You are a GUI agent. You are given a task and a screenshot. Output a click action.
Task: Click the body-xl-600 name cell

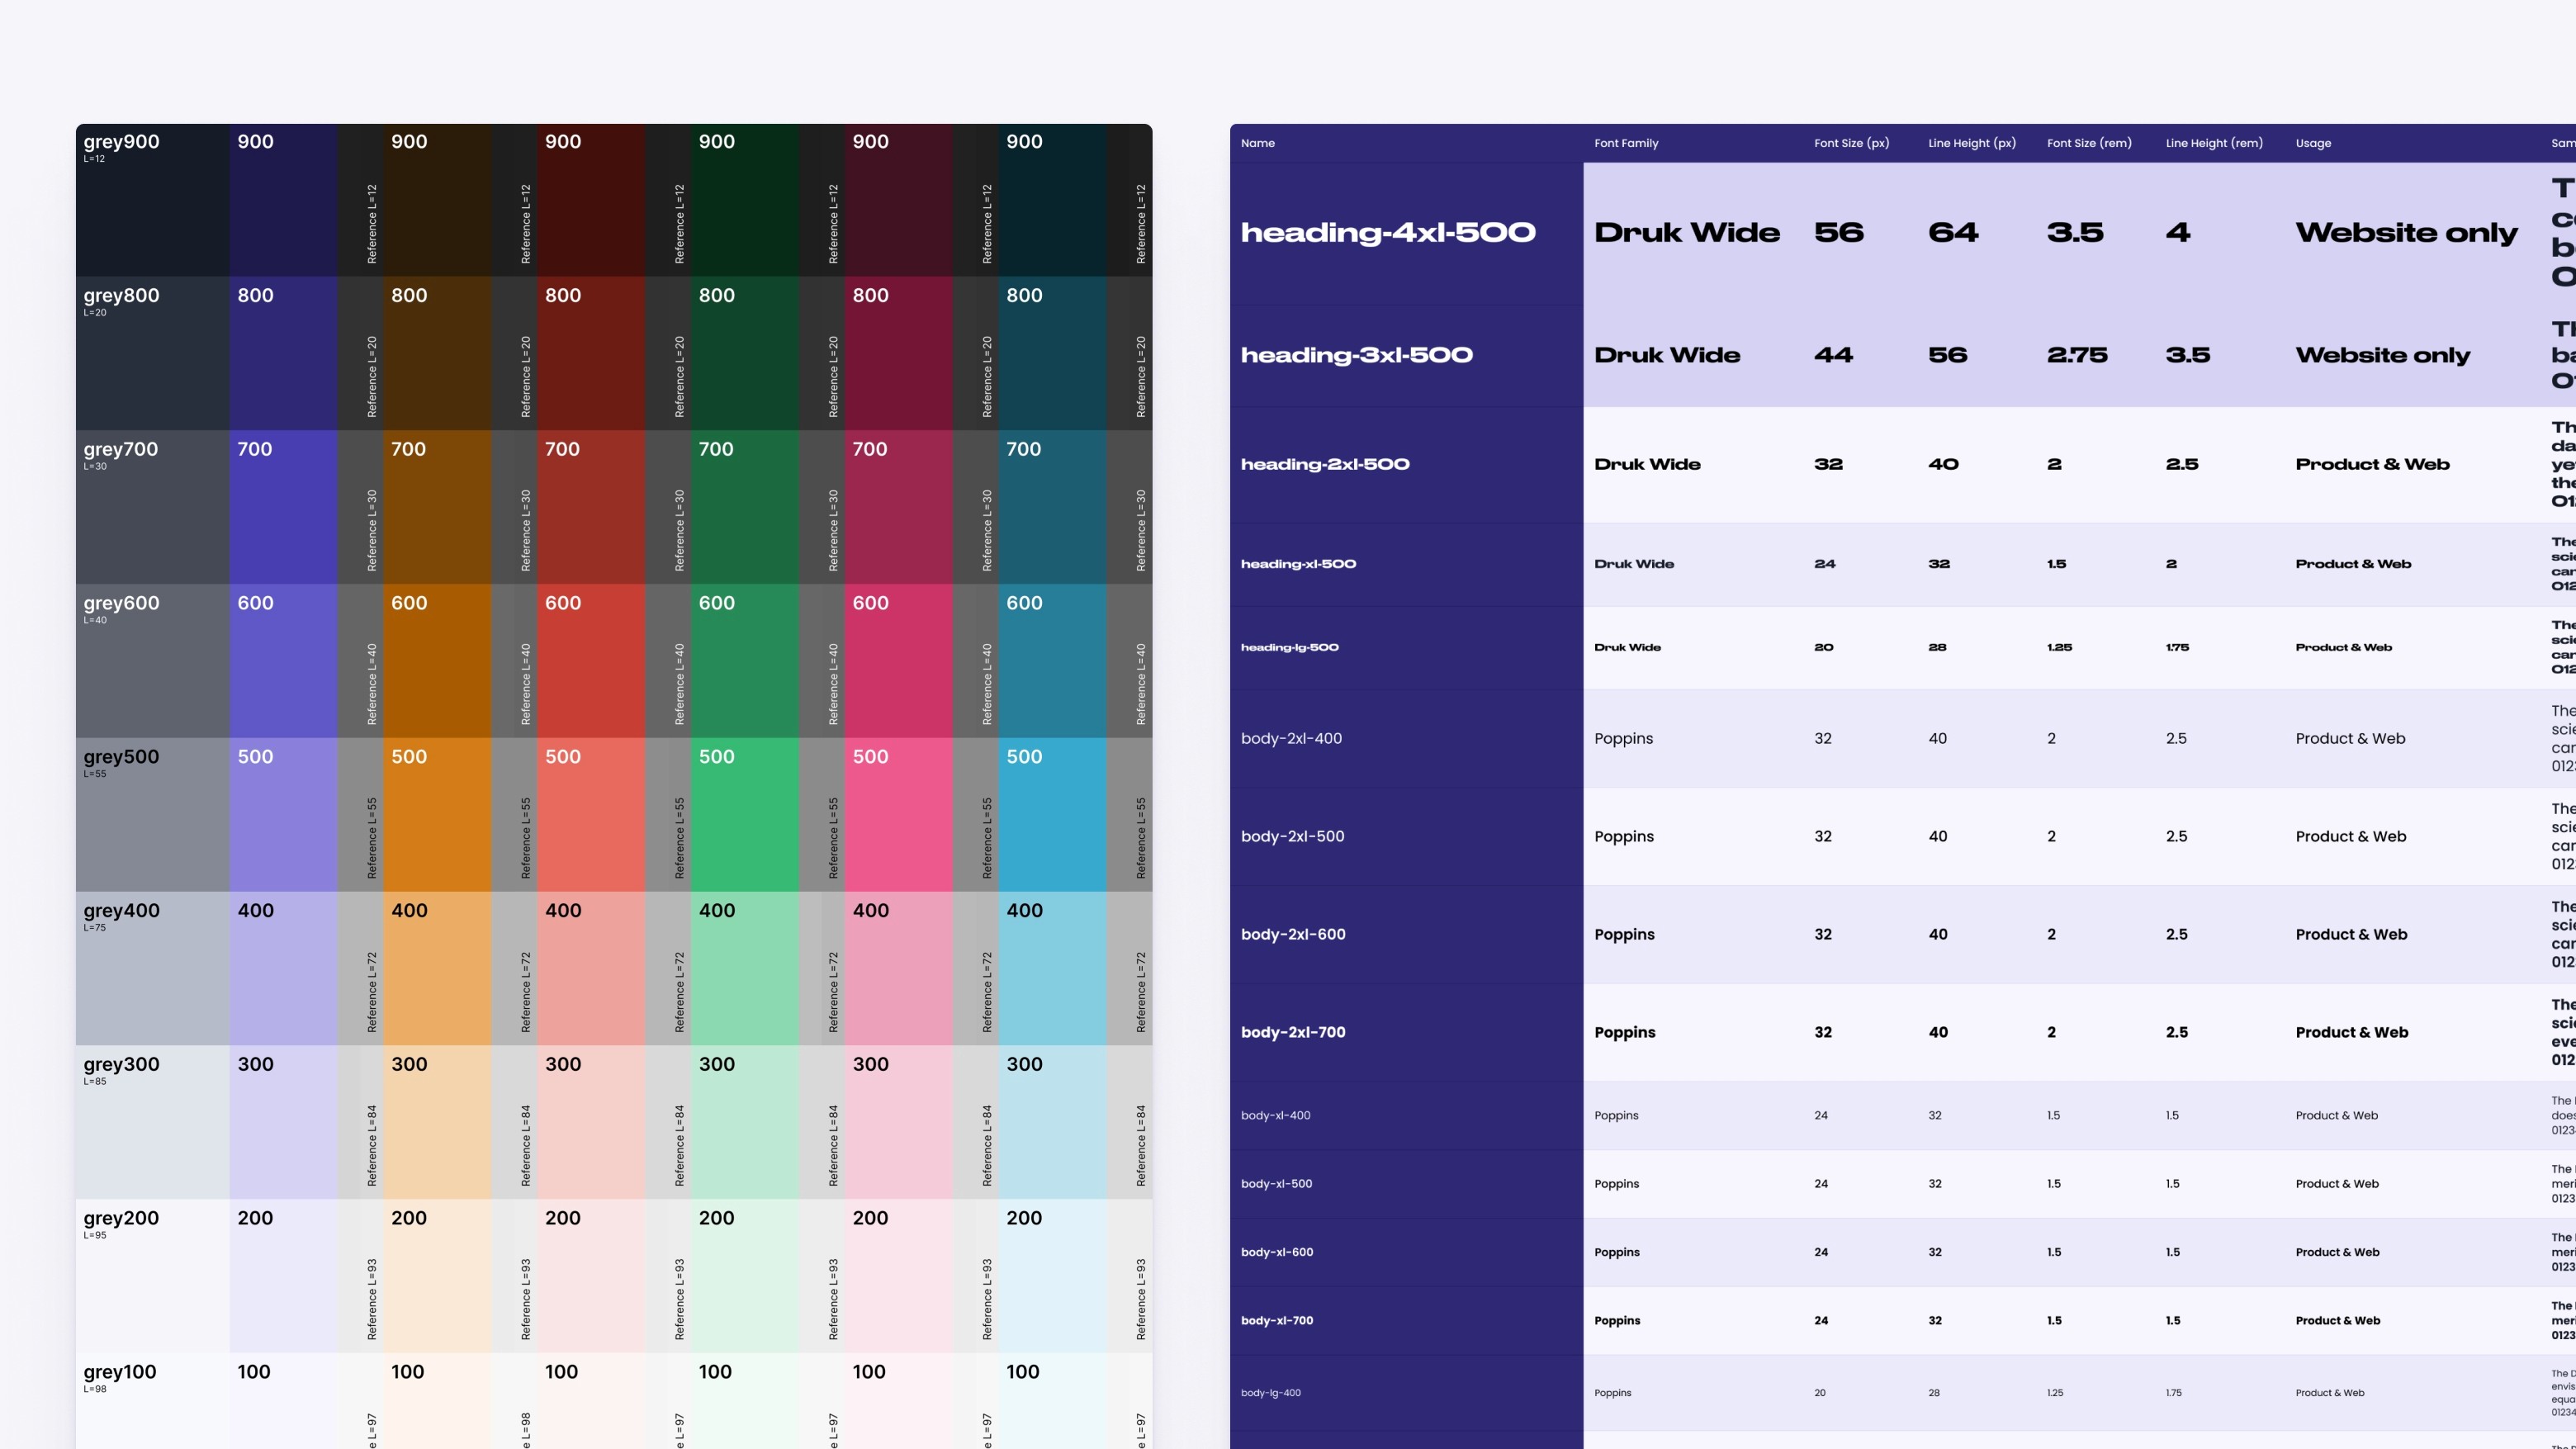pyautogui.click(x=1406, y=1252)
